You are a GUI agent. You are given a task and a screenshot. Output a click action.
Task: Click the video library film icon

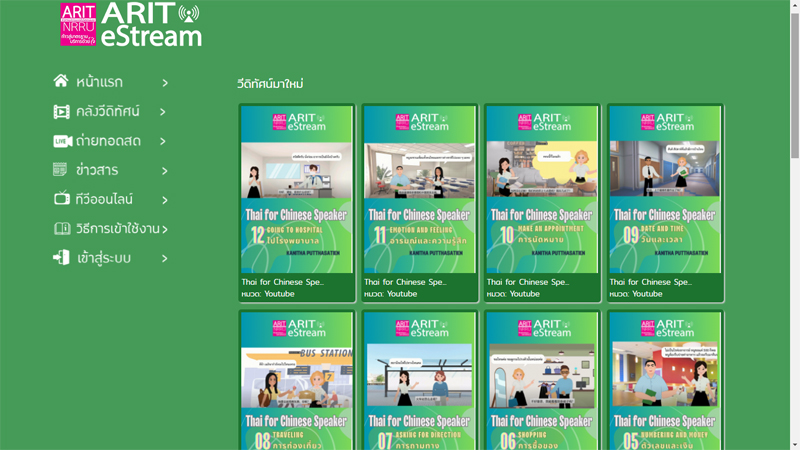pyautogui.click(x=61, y=111)
